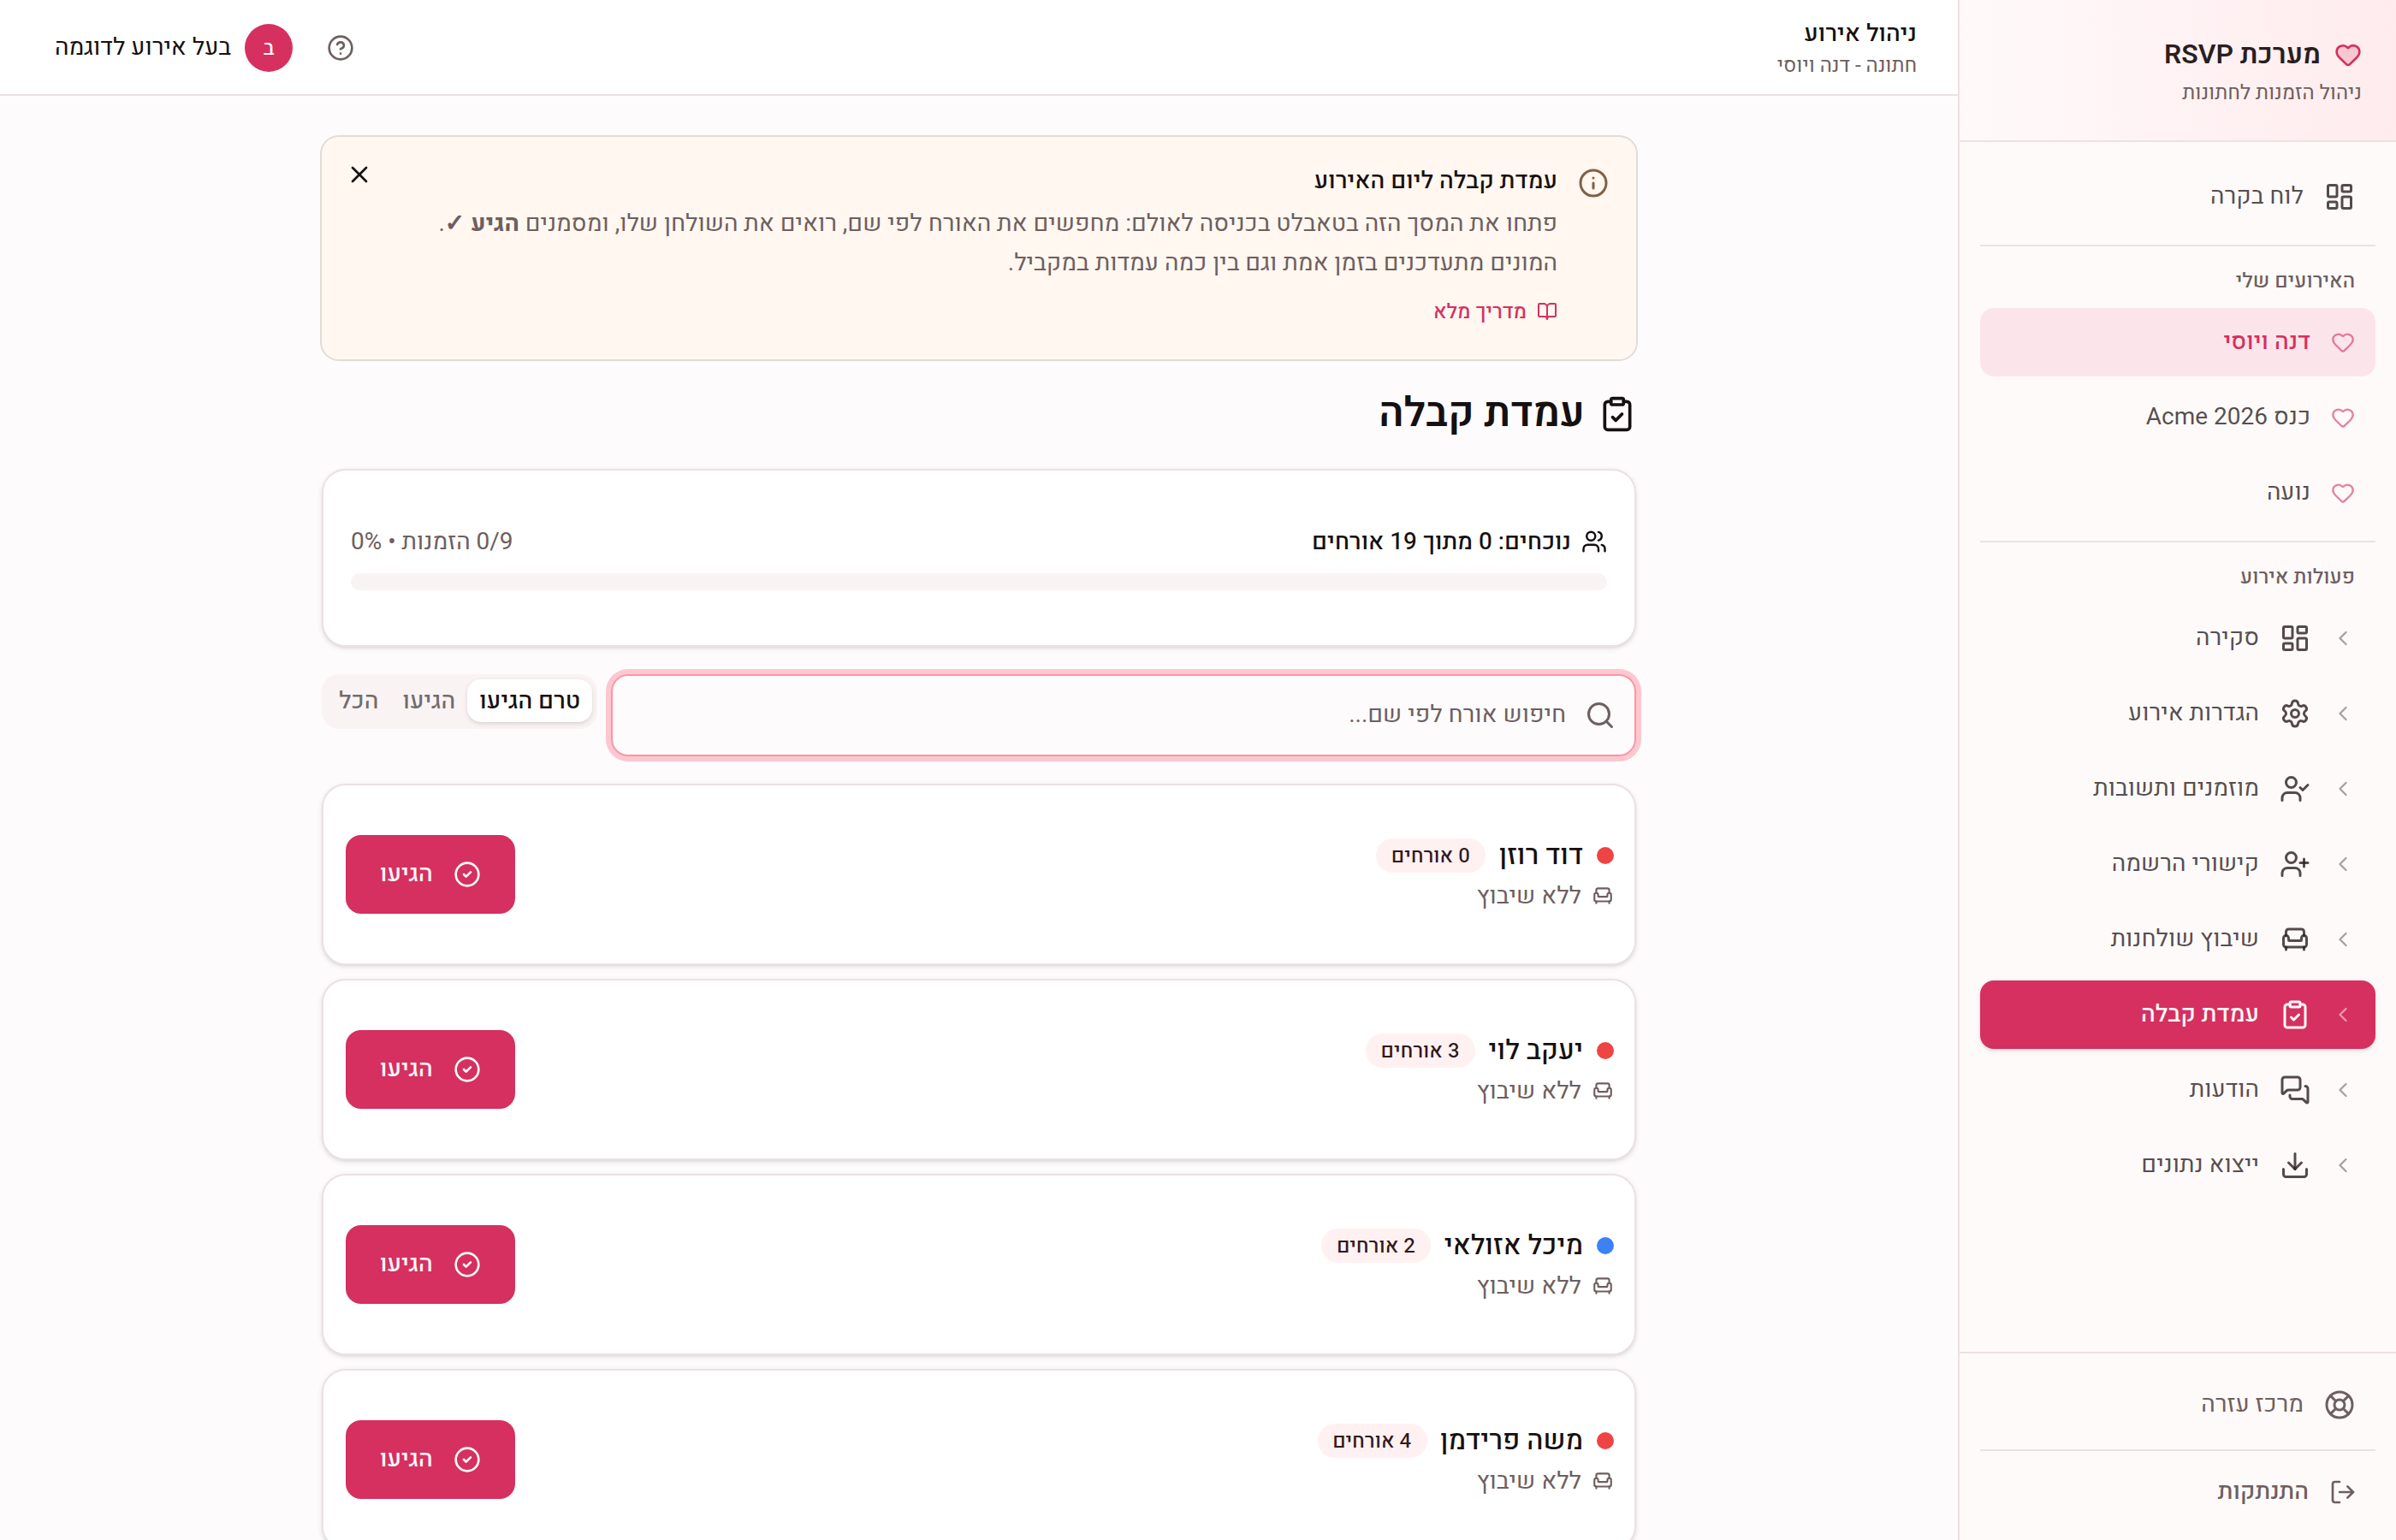
Task: Expand the מוזמנים ותשובות chevron
Action: click(x=2343, y=789)
